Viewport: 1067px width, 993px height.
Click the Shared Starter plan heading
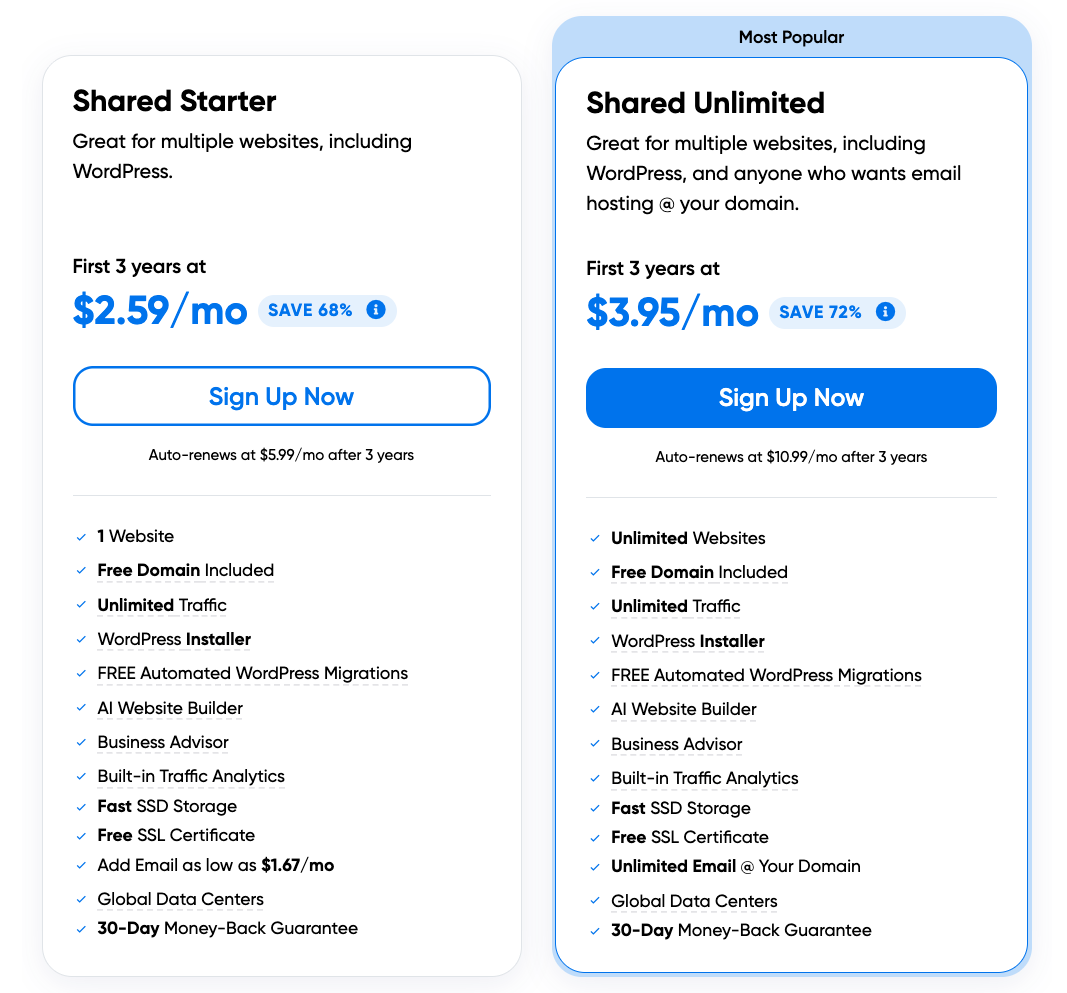[x=174, y=101]
